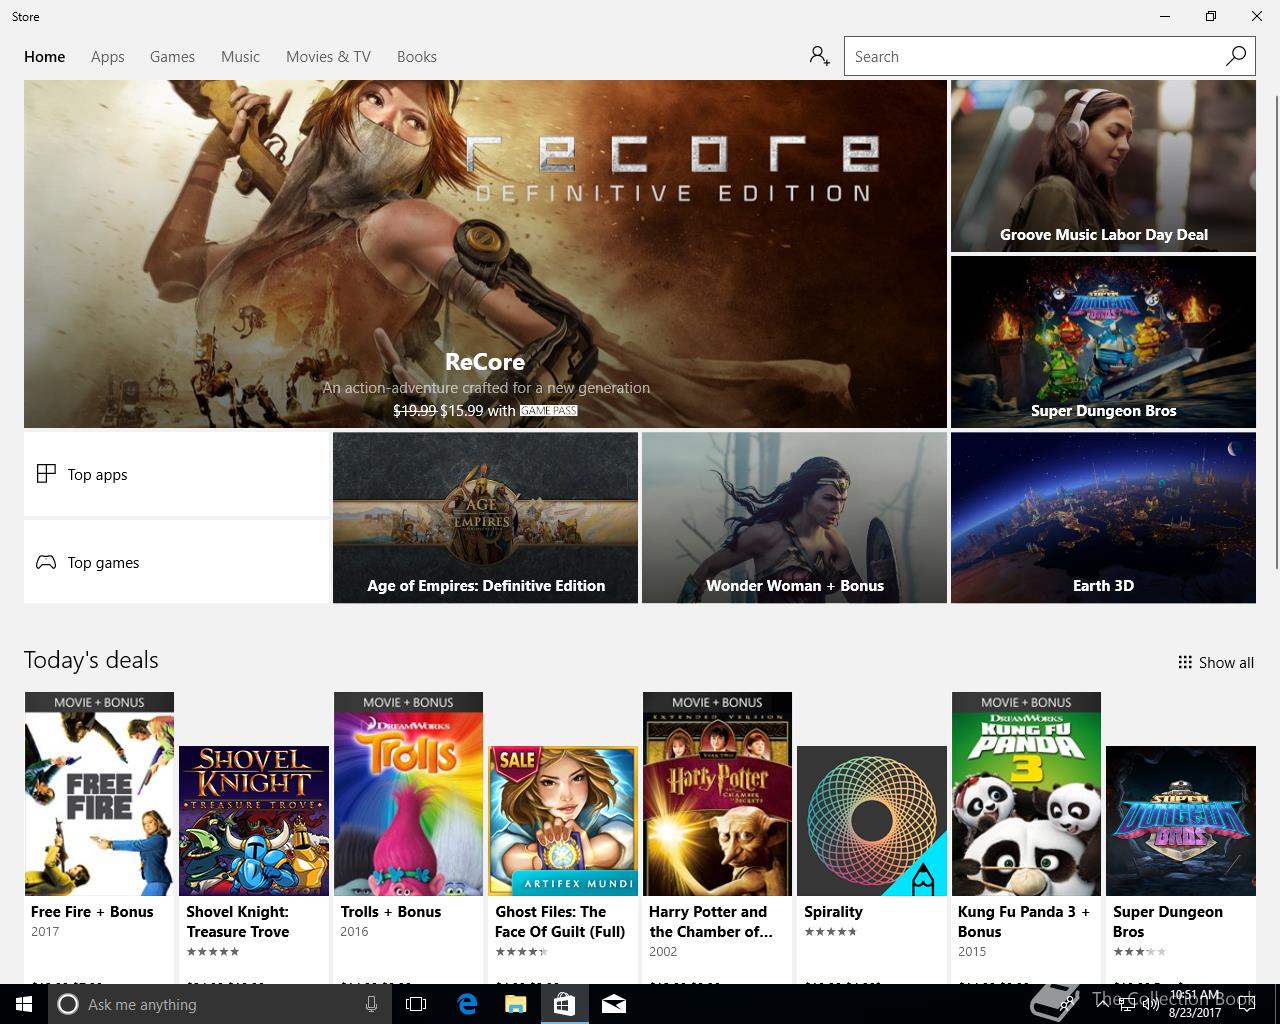Screen dimensions: 1280x1024
Task: Open the Free Fire movie poster
Action: tap(99, 794)
